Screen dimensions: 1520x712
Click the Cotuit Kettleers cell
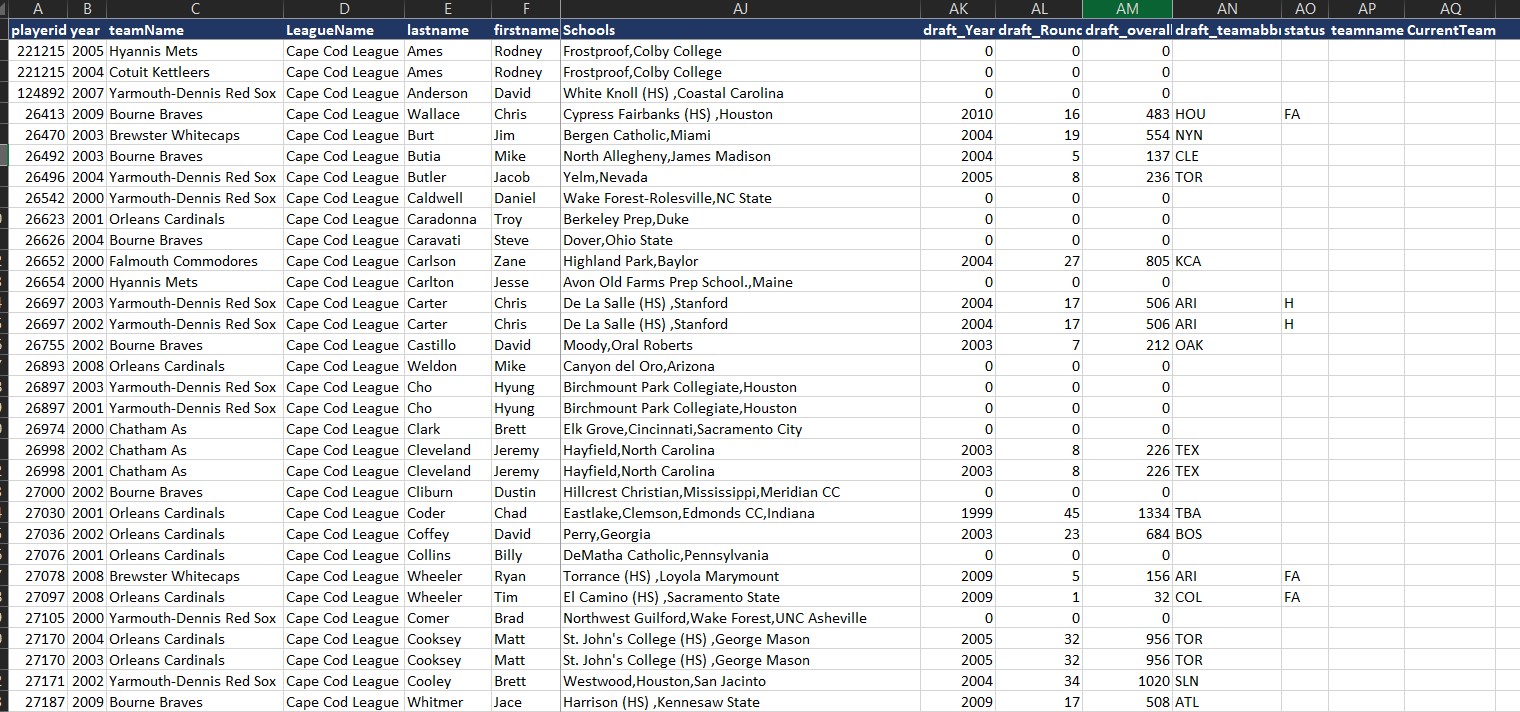point(160,72)
